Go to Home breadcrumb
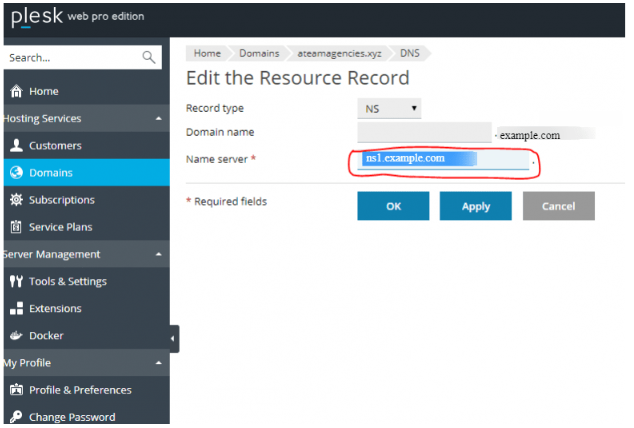Screen dimensions: 634x428 click(x=207, y=53)
